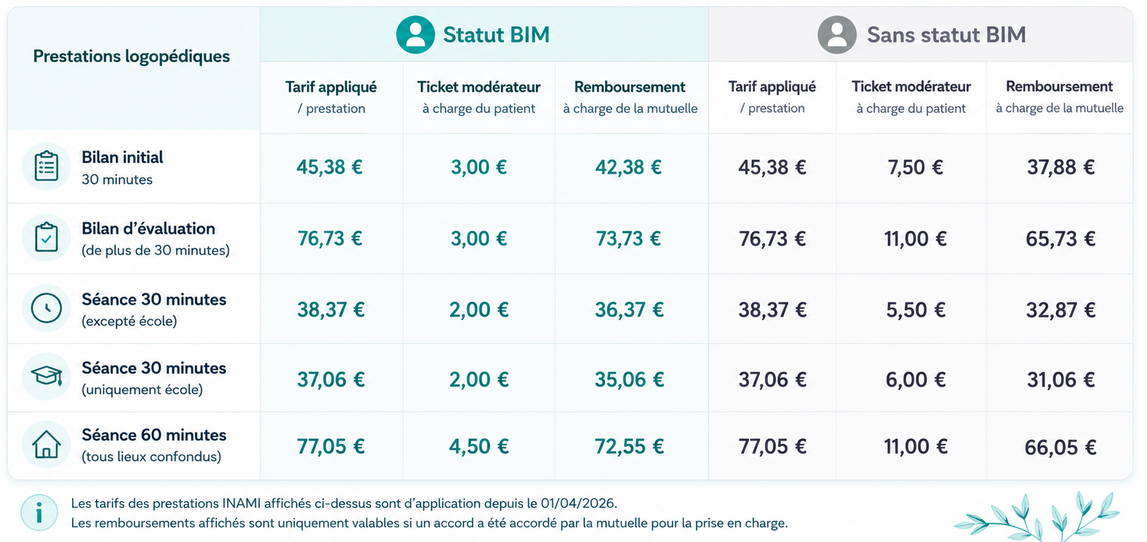
Task: Click the leaf branch decoration
Action: tap(1037, 515)
